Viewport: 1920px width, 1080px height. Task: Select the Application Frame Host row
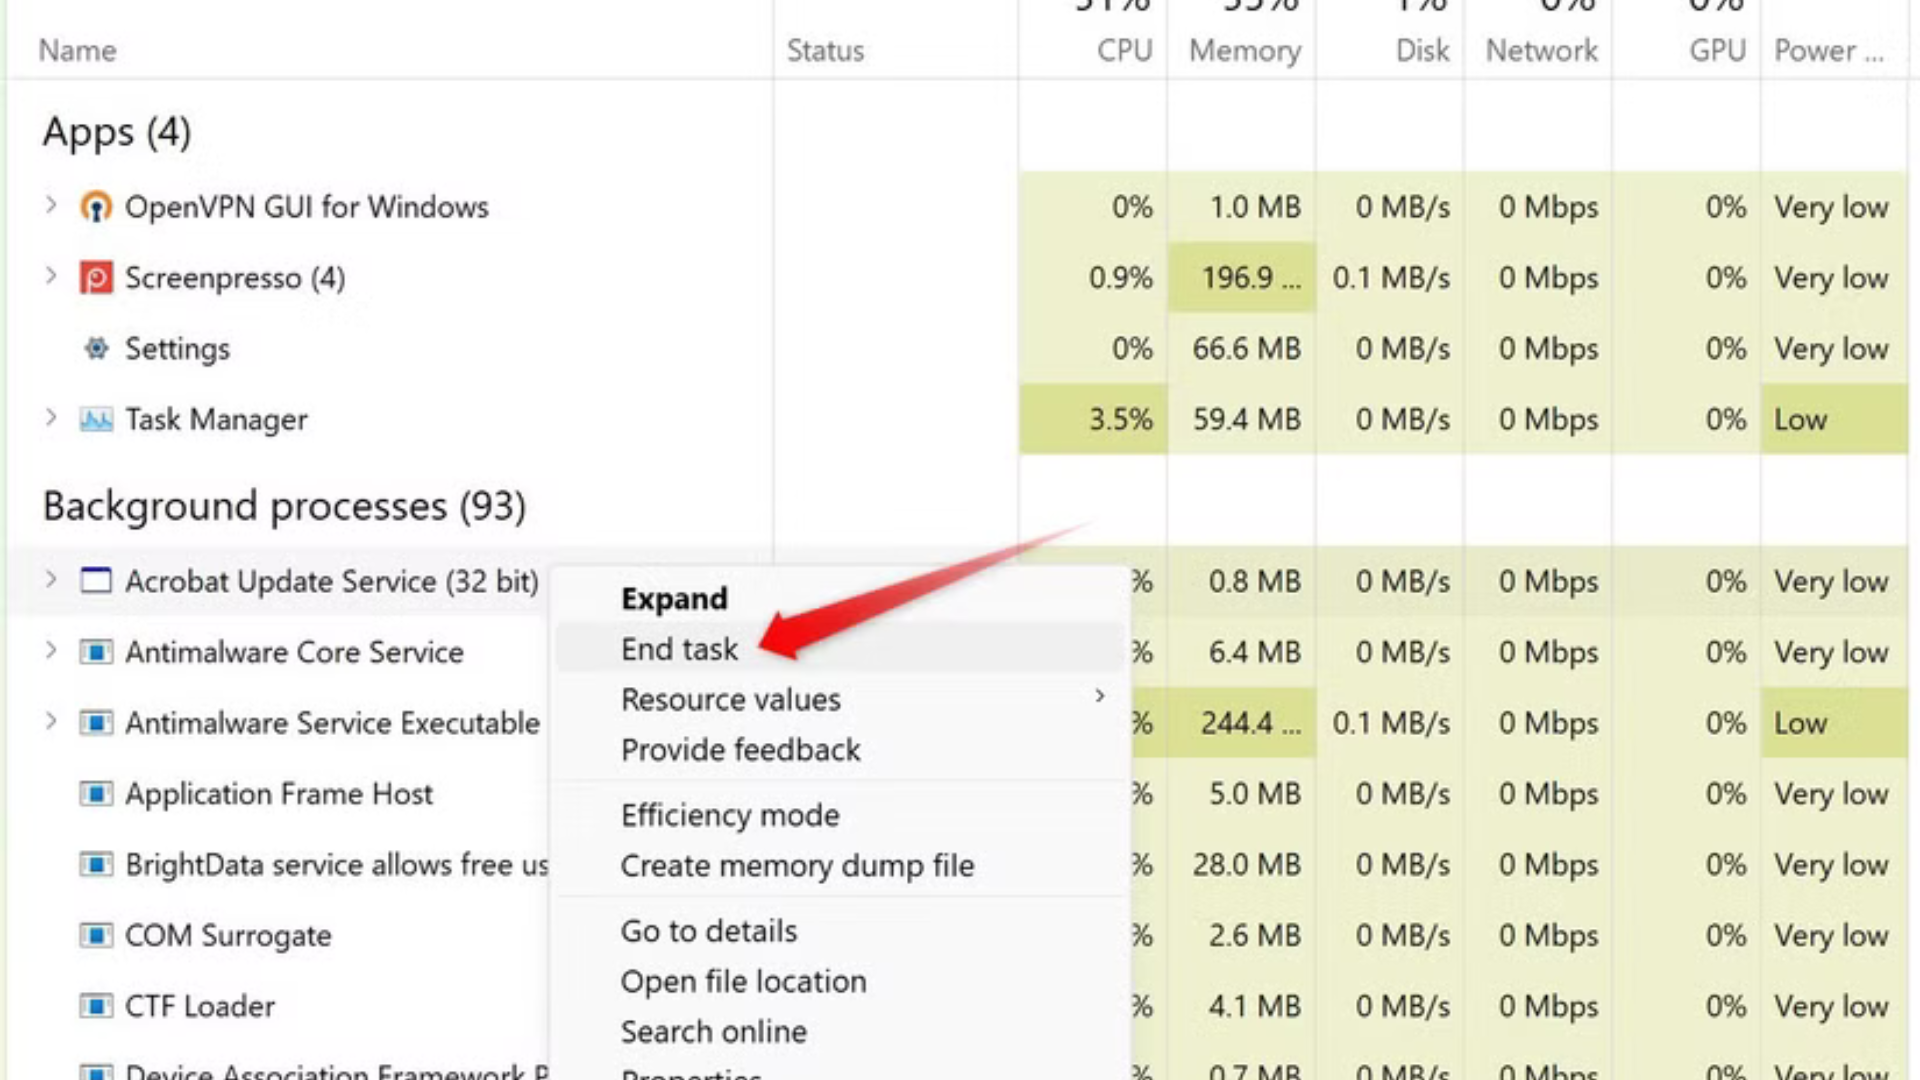pos(279,794)
